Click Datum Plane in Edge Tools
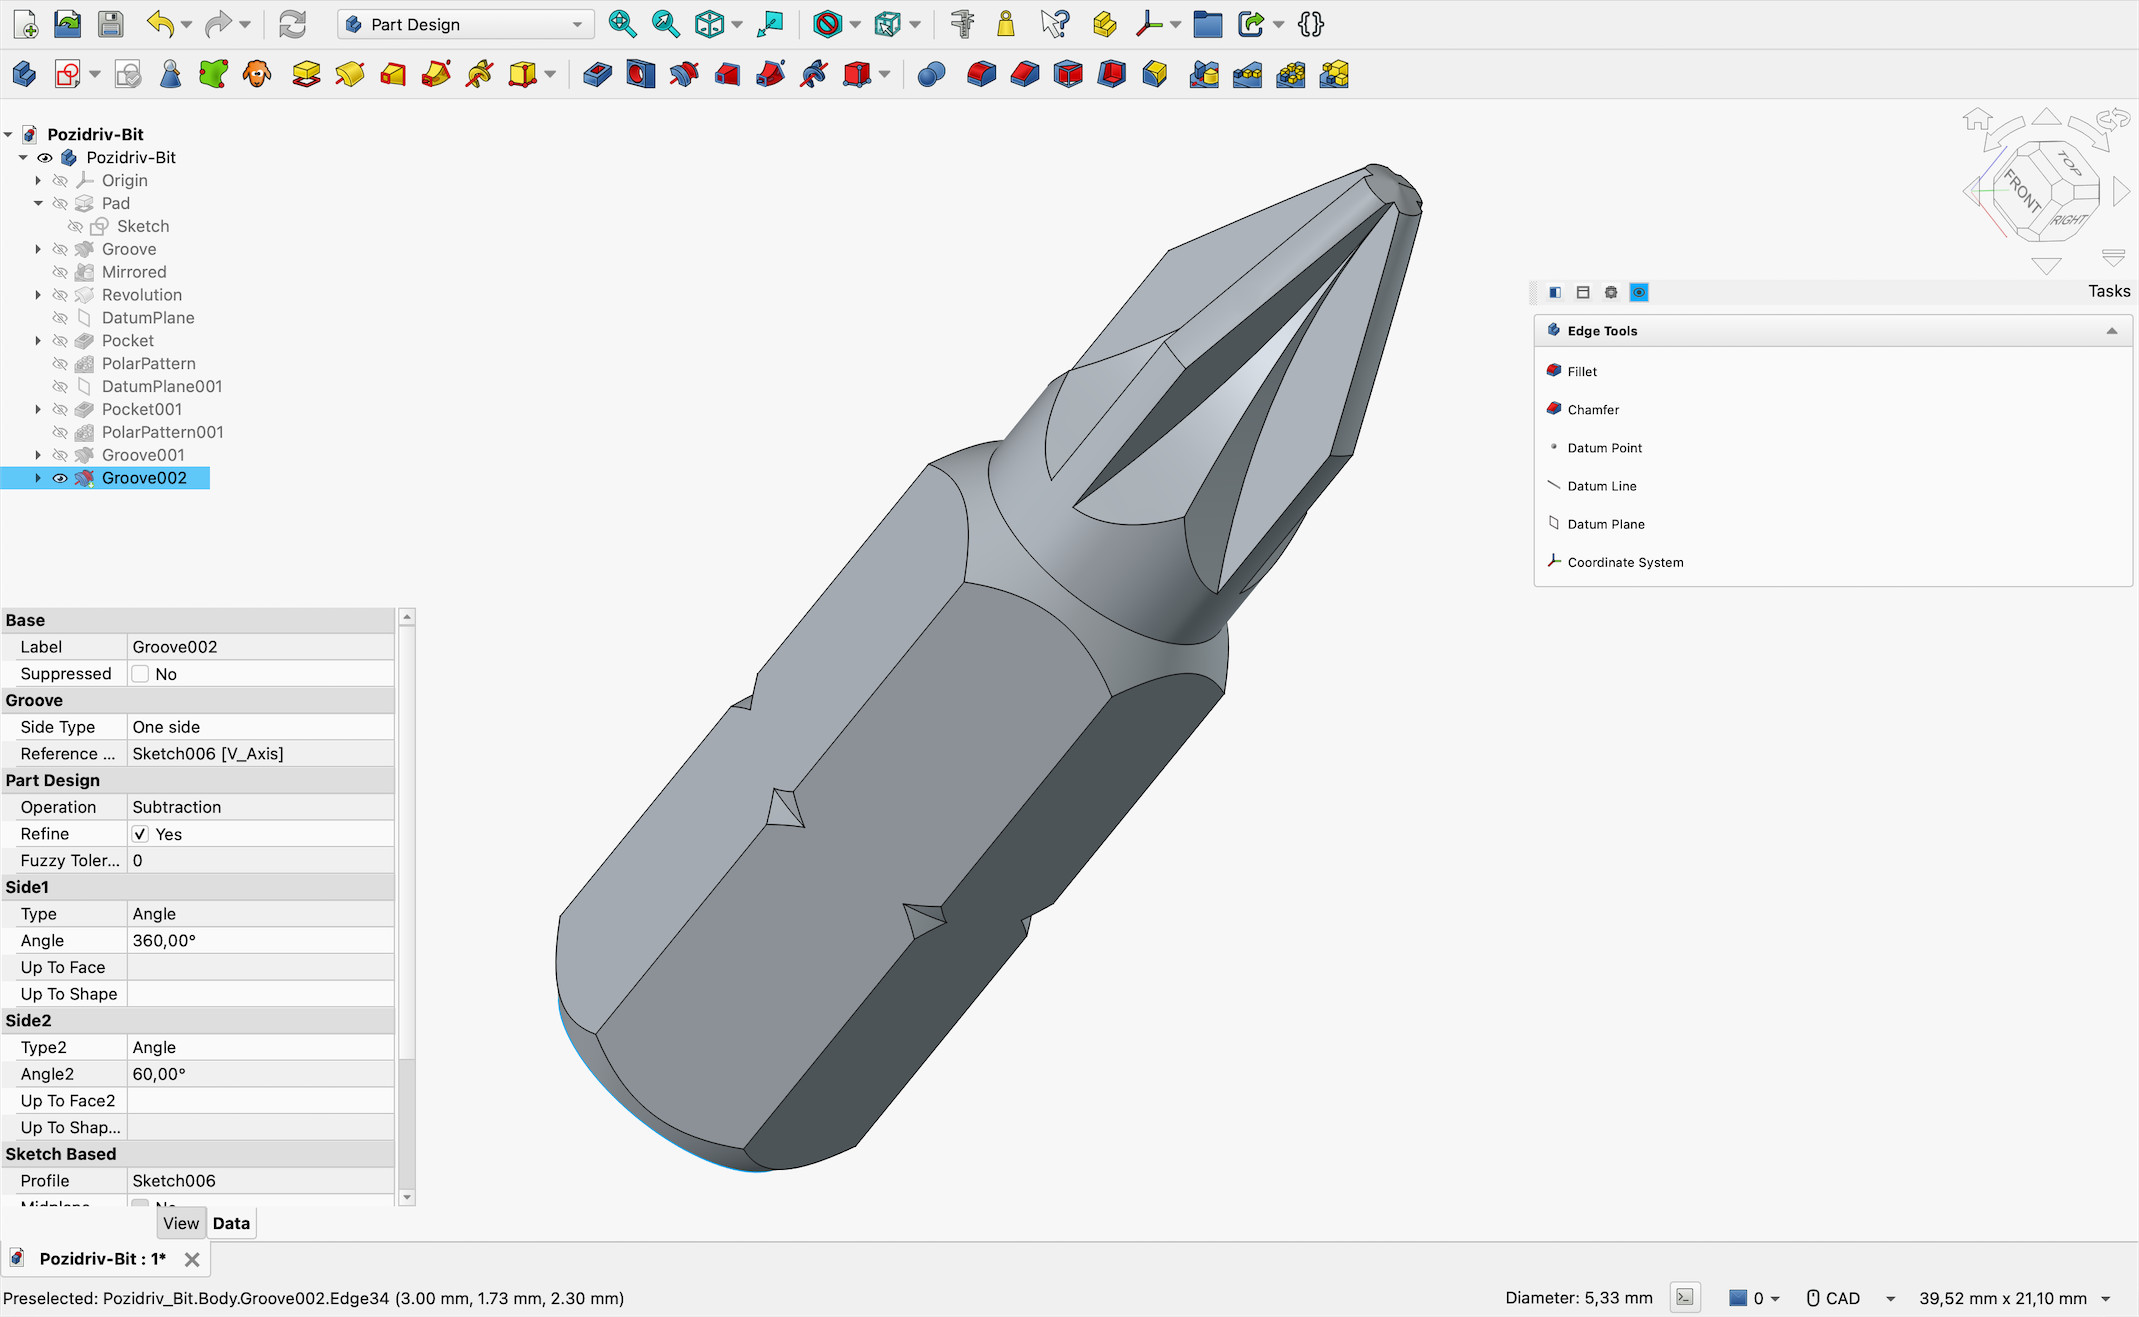This screenshot has width=2139, height=1317. coord(1606,524)
